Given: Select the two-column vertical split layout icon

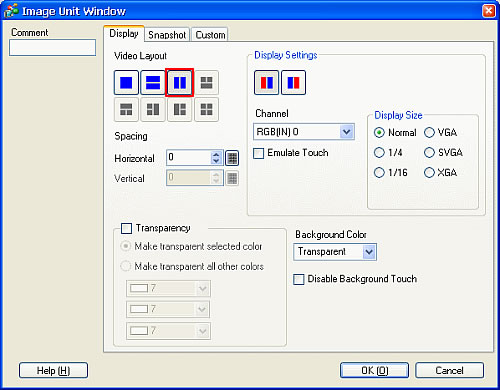Looking at the screenshot, I should point(180,82).
